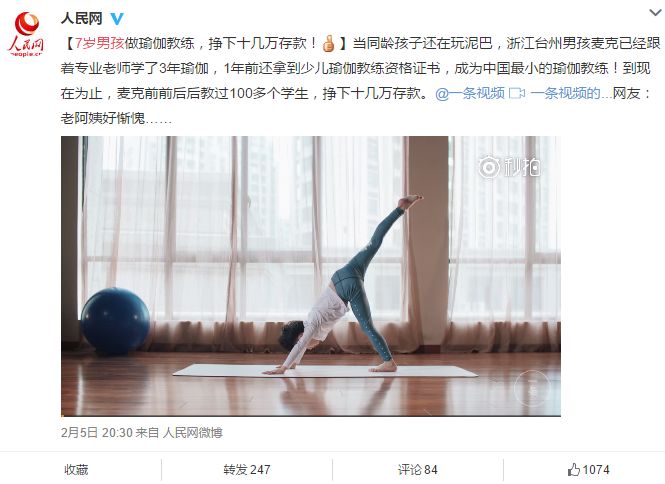665x484 pixels.
Task: Click the thumbs-up emoji in post text
Action: coord(329,43)
